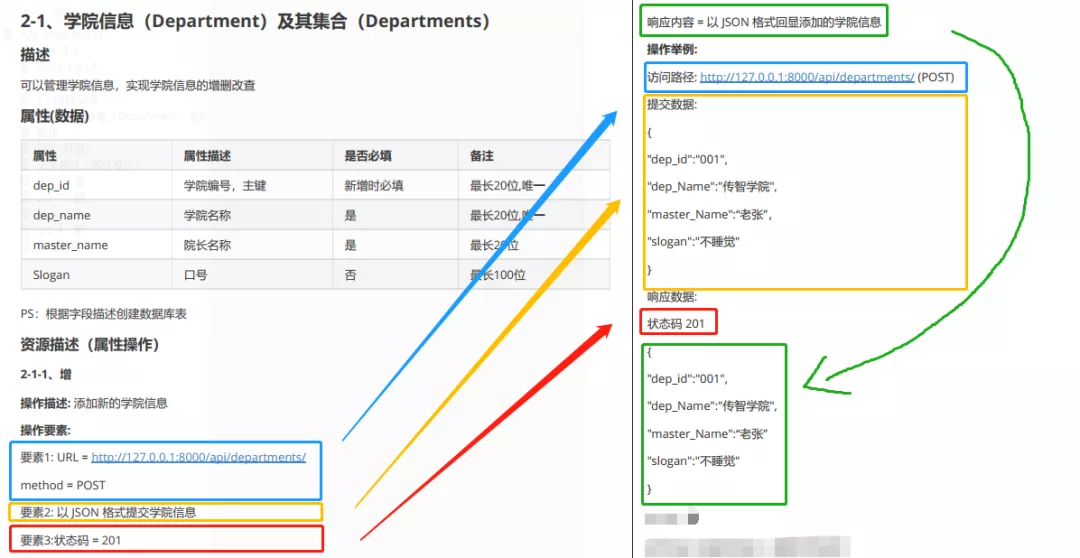This screenshot has height=558, width=1080.
Task: Click the heading 2-1、学院信息（Department）及其集合
Action: click(x=256, y=21)
